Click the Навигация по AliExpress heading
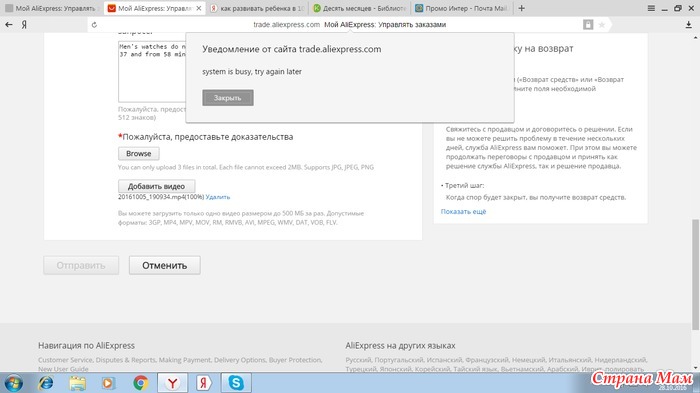This screenshot has height=393, width=700. coord(86,346)
